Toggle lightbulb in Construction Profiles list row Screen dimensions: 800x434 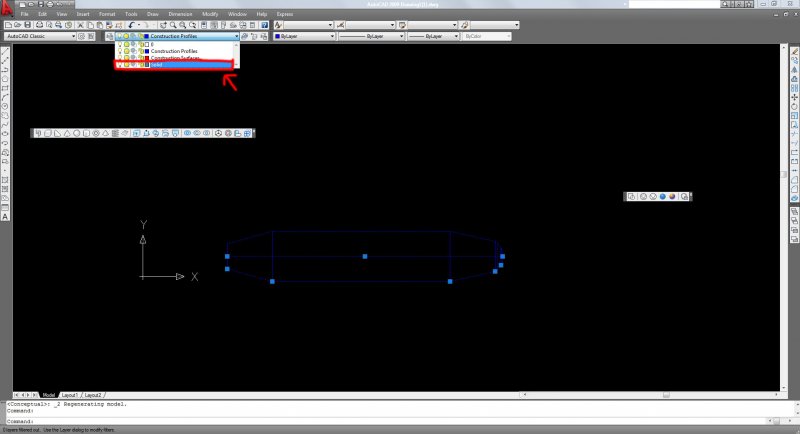coord(119,51)
